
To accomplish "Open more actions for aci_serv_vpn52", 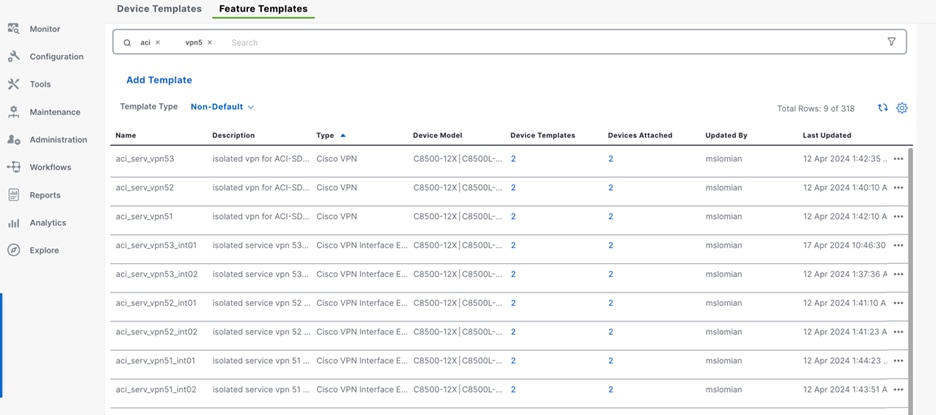I will click(x=898, y=187).
